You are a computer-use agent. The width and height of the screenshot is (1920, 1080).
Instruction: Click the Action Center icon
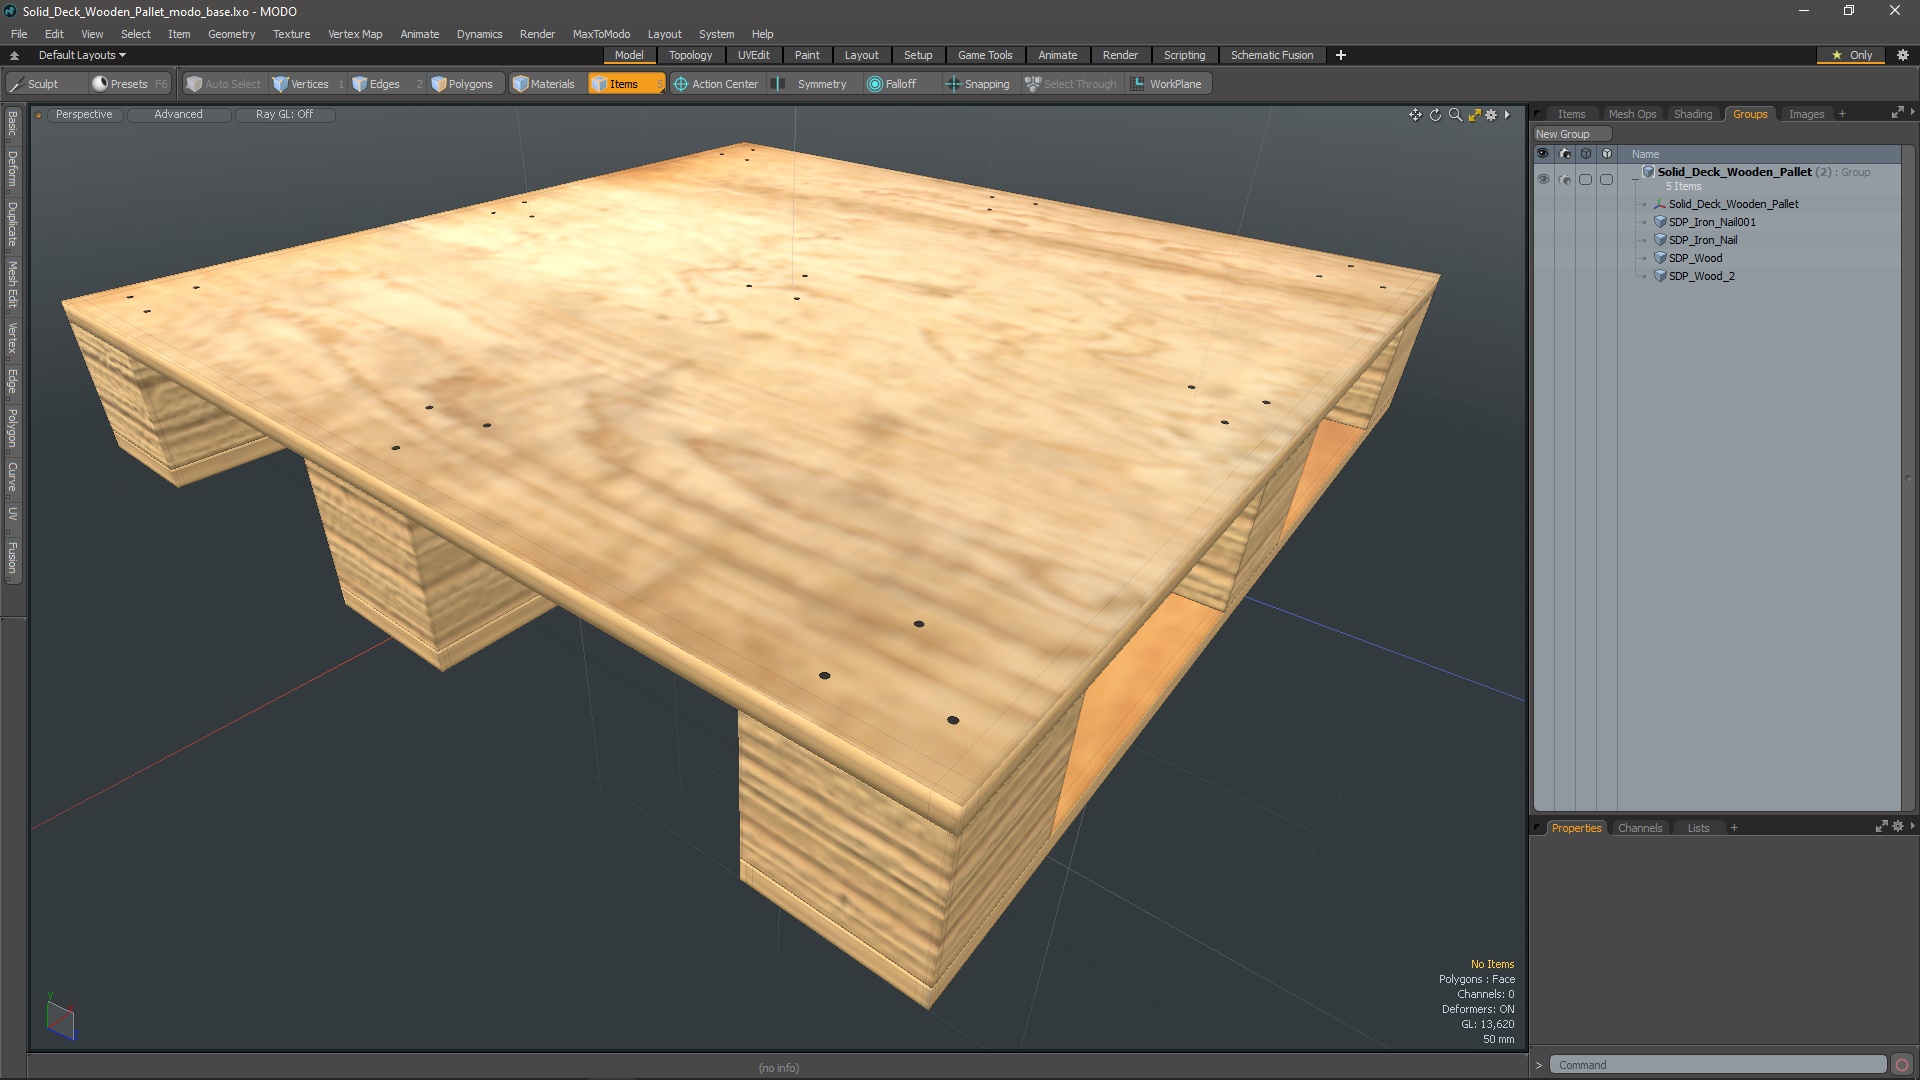[682, 83]
